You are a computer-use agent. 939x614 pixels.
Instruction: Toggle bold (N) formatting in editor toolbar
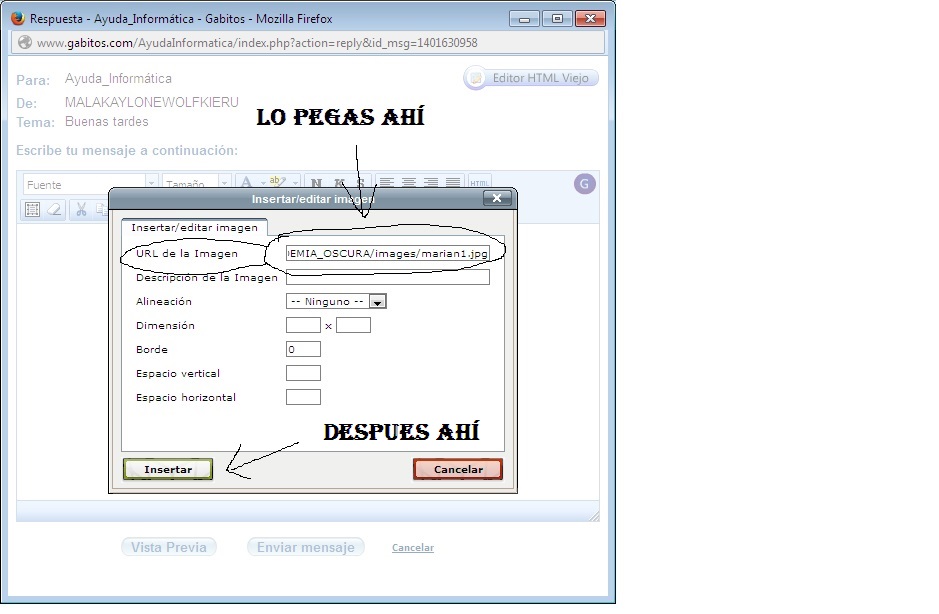[316, 183]
